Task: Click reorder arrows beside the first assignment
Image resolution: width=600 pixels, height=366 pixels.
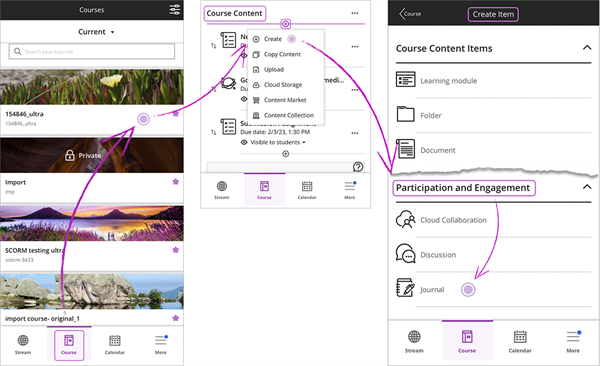Action: coord(214,46)
